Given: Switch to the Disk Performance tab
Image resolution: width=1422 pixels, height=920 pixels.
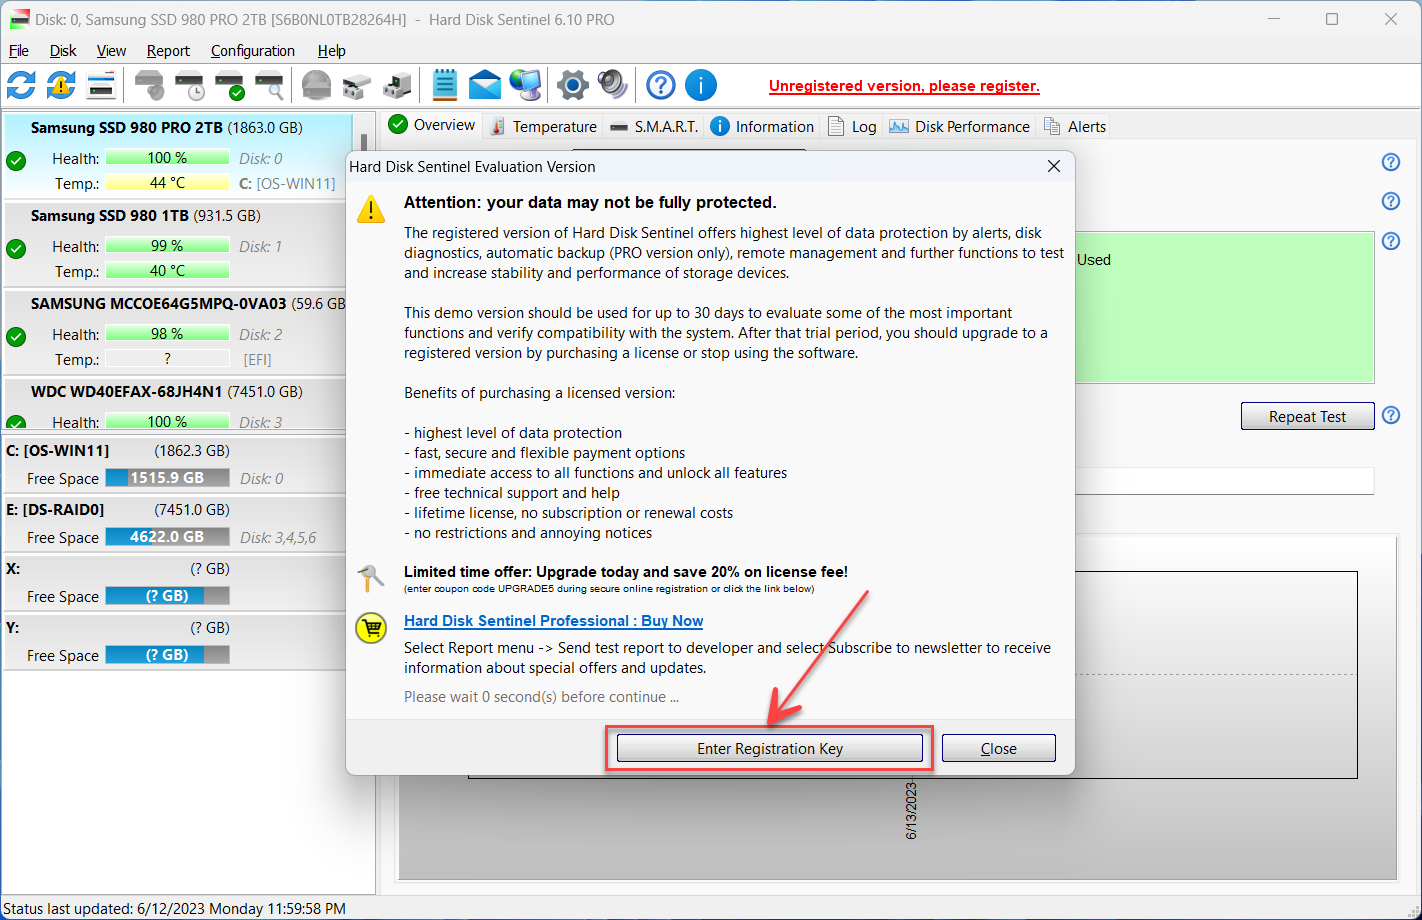Looking at the screenshot, I should click(x=959, y=126).
